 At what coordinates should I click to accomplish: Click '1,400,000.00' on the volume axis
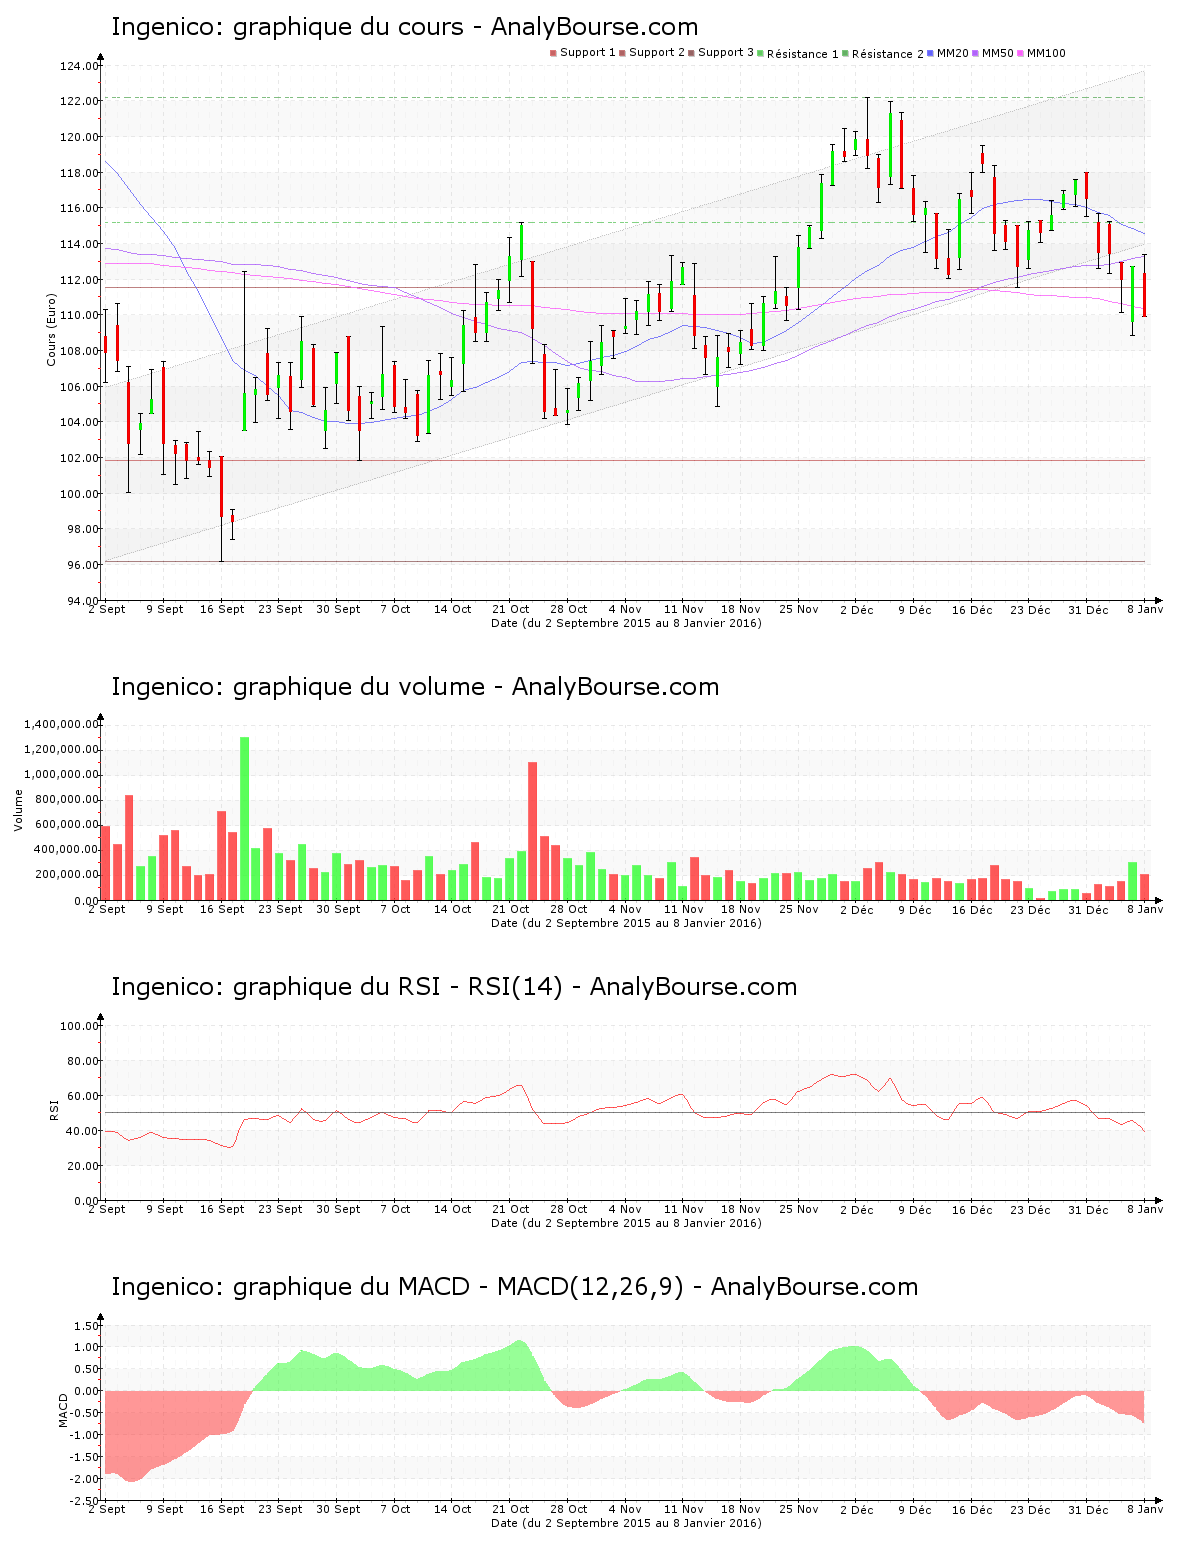coord(63,724)
